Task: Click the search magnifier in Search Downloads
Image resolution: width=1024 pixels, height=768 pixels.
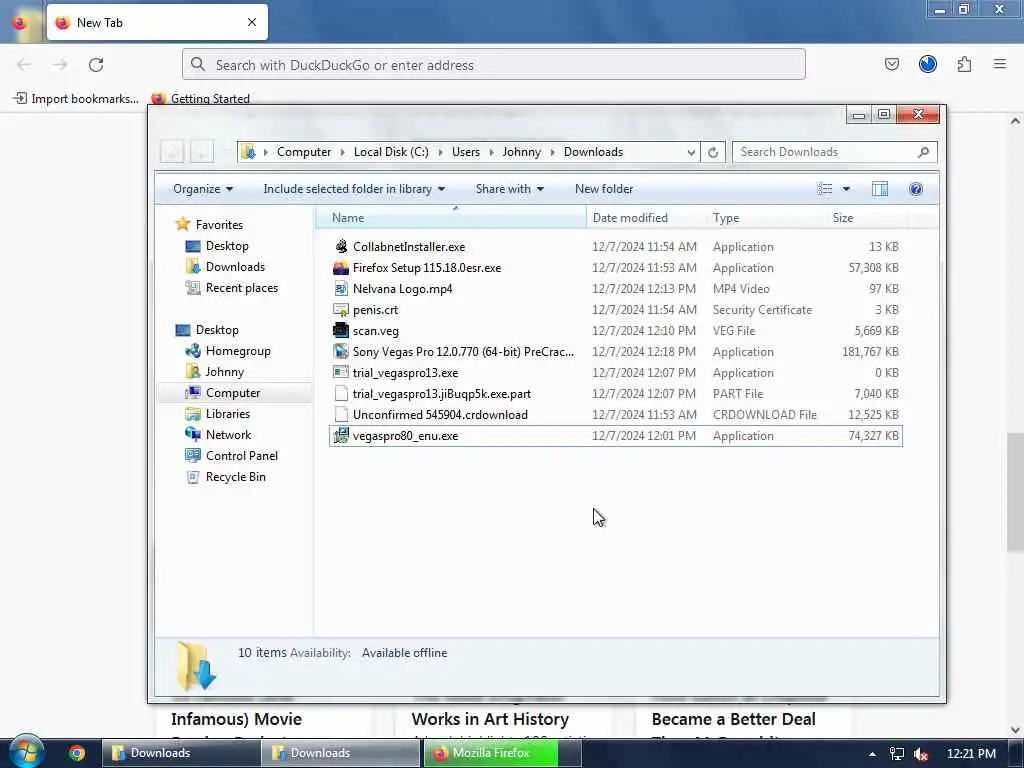Action: (x=923, y=152)
